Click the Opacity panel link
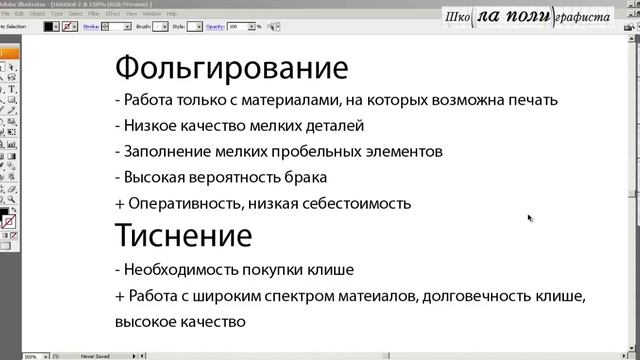Viewport: 640px width, 360px height. tap(215, 27)
